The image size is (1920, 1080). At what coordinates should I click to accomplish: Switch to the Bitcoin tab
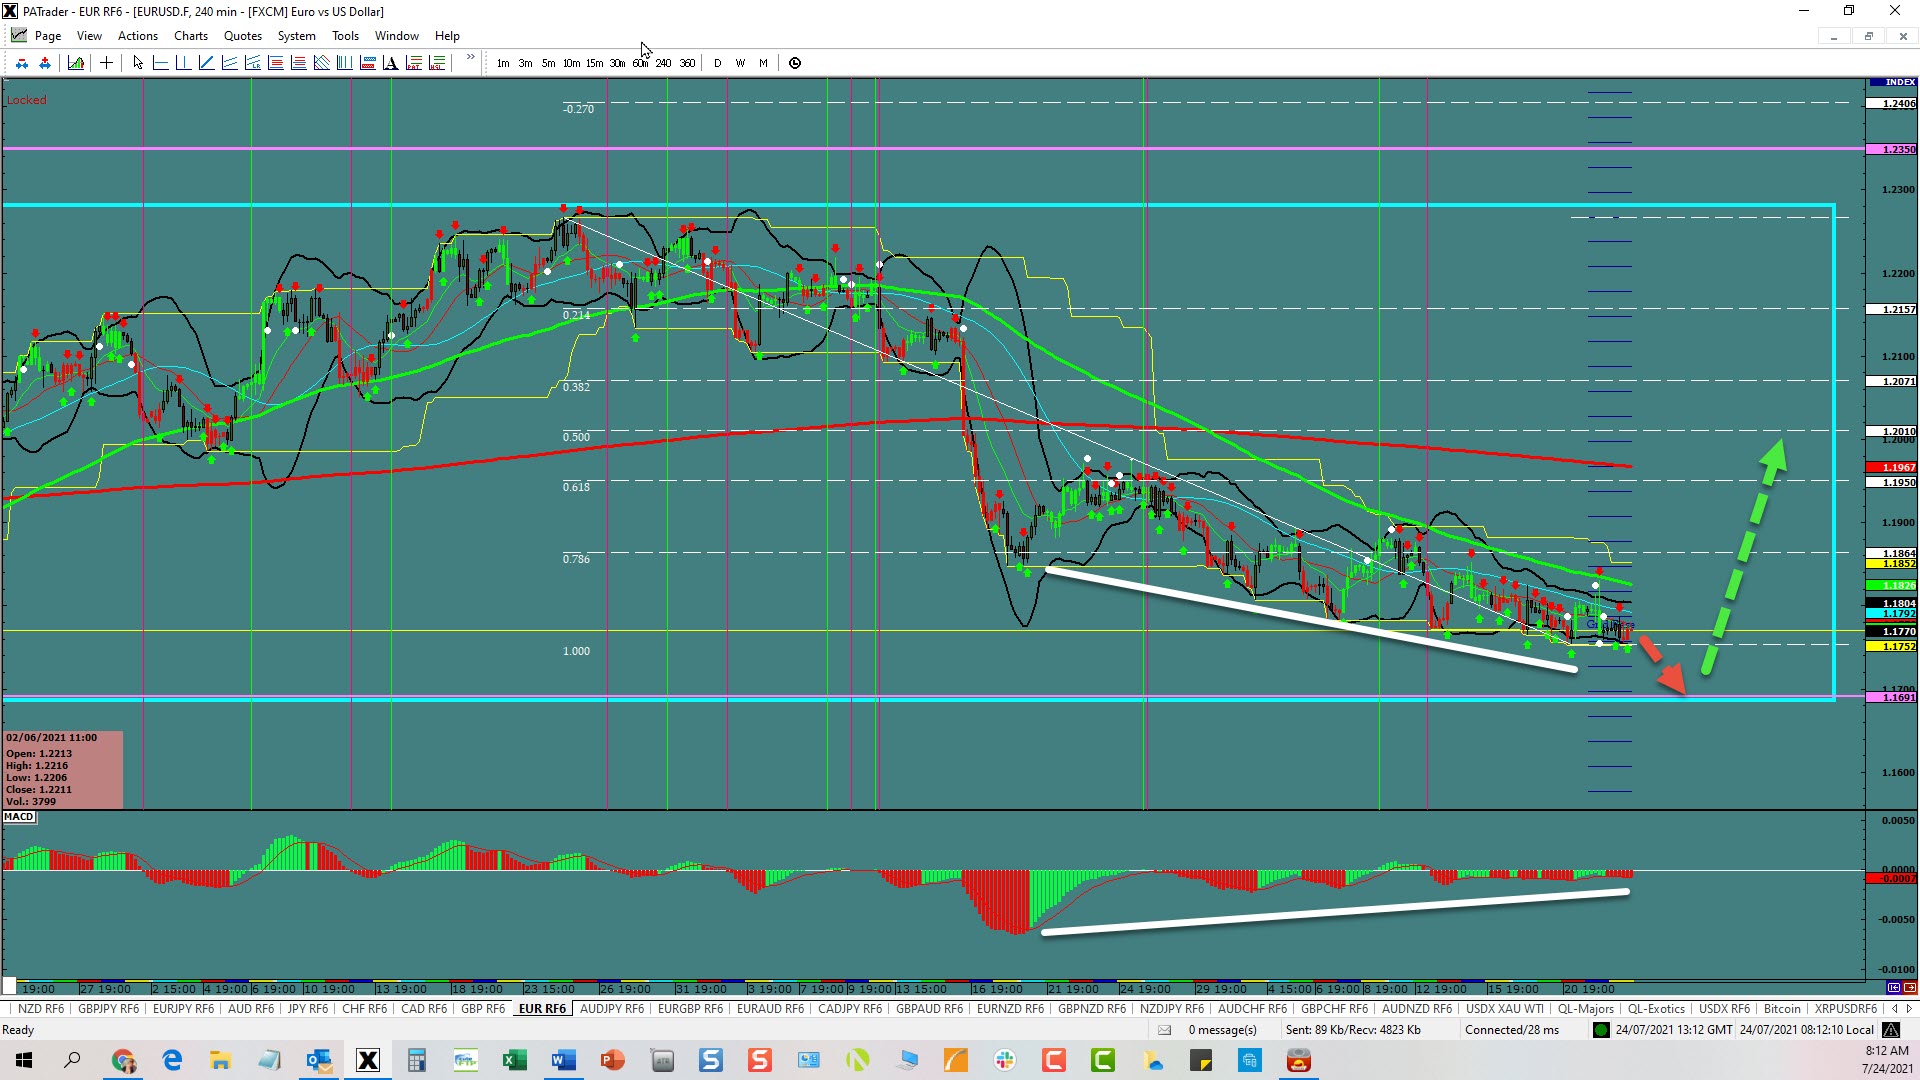point(1782,1008)
